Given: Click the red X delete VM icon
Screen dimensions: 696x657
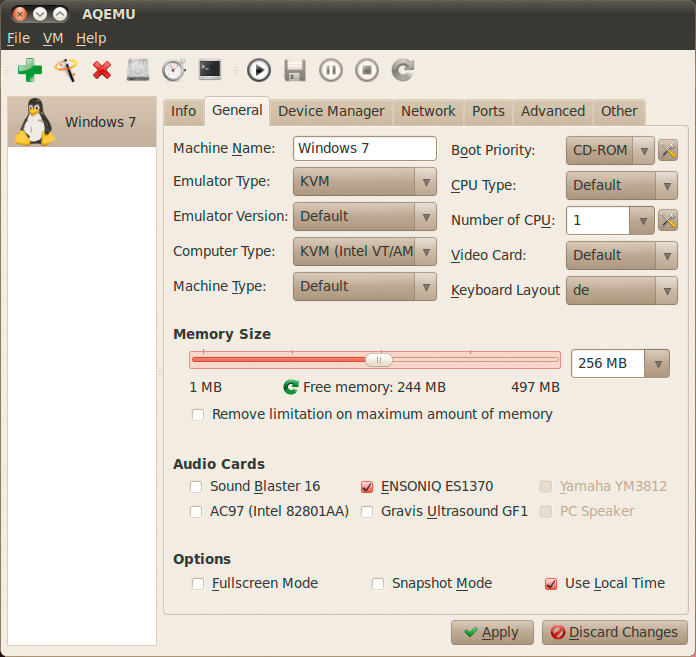Looking at the screenshot, I should coord(101,70).
